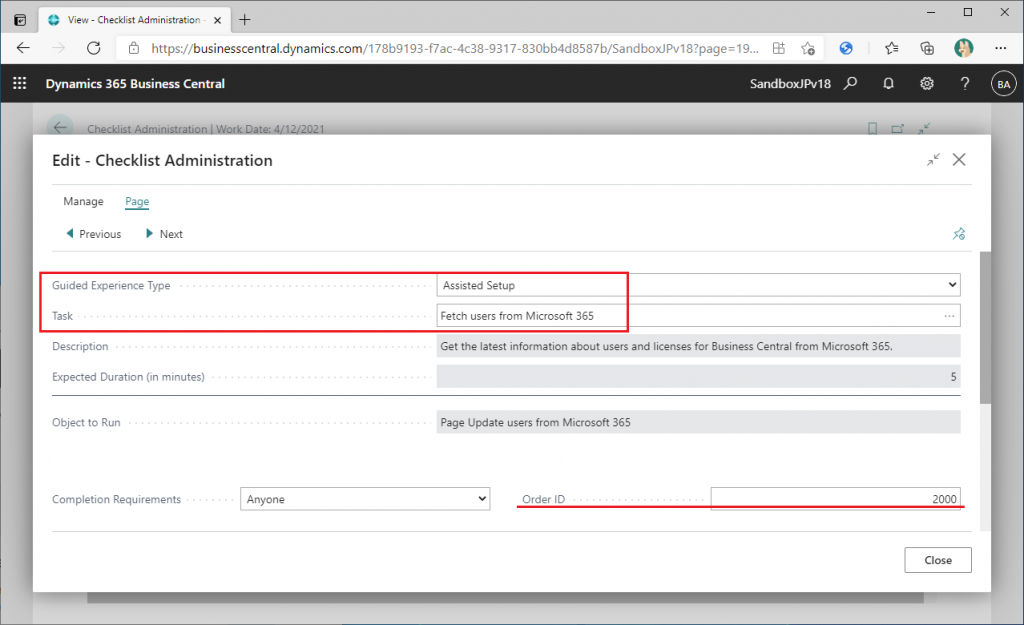Open the browser settings and more menu
Screen dimensions: 1024x625
tap(1000, 48)
